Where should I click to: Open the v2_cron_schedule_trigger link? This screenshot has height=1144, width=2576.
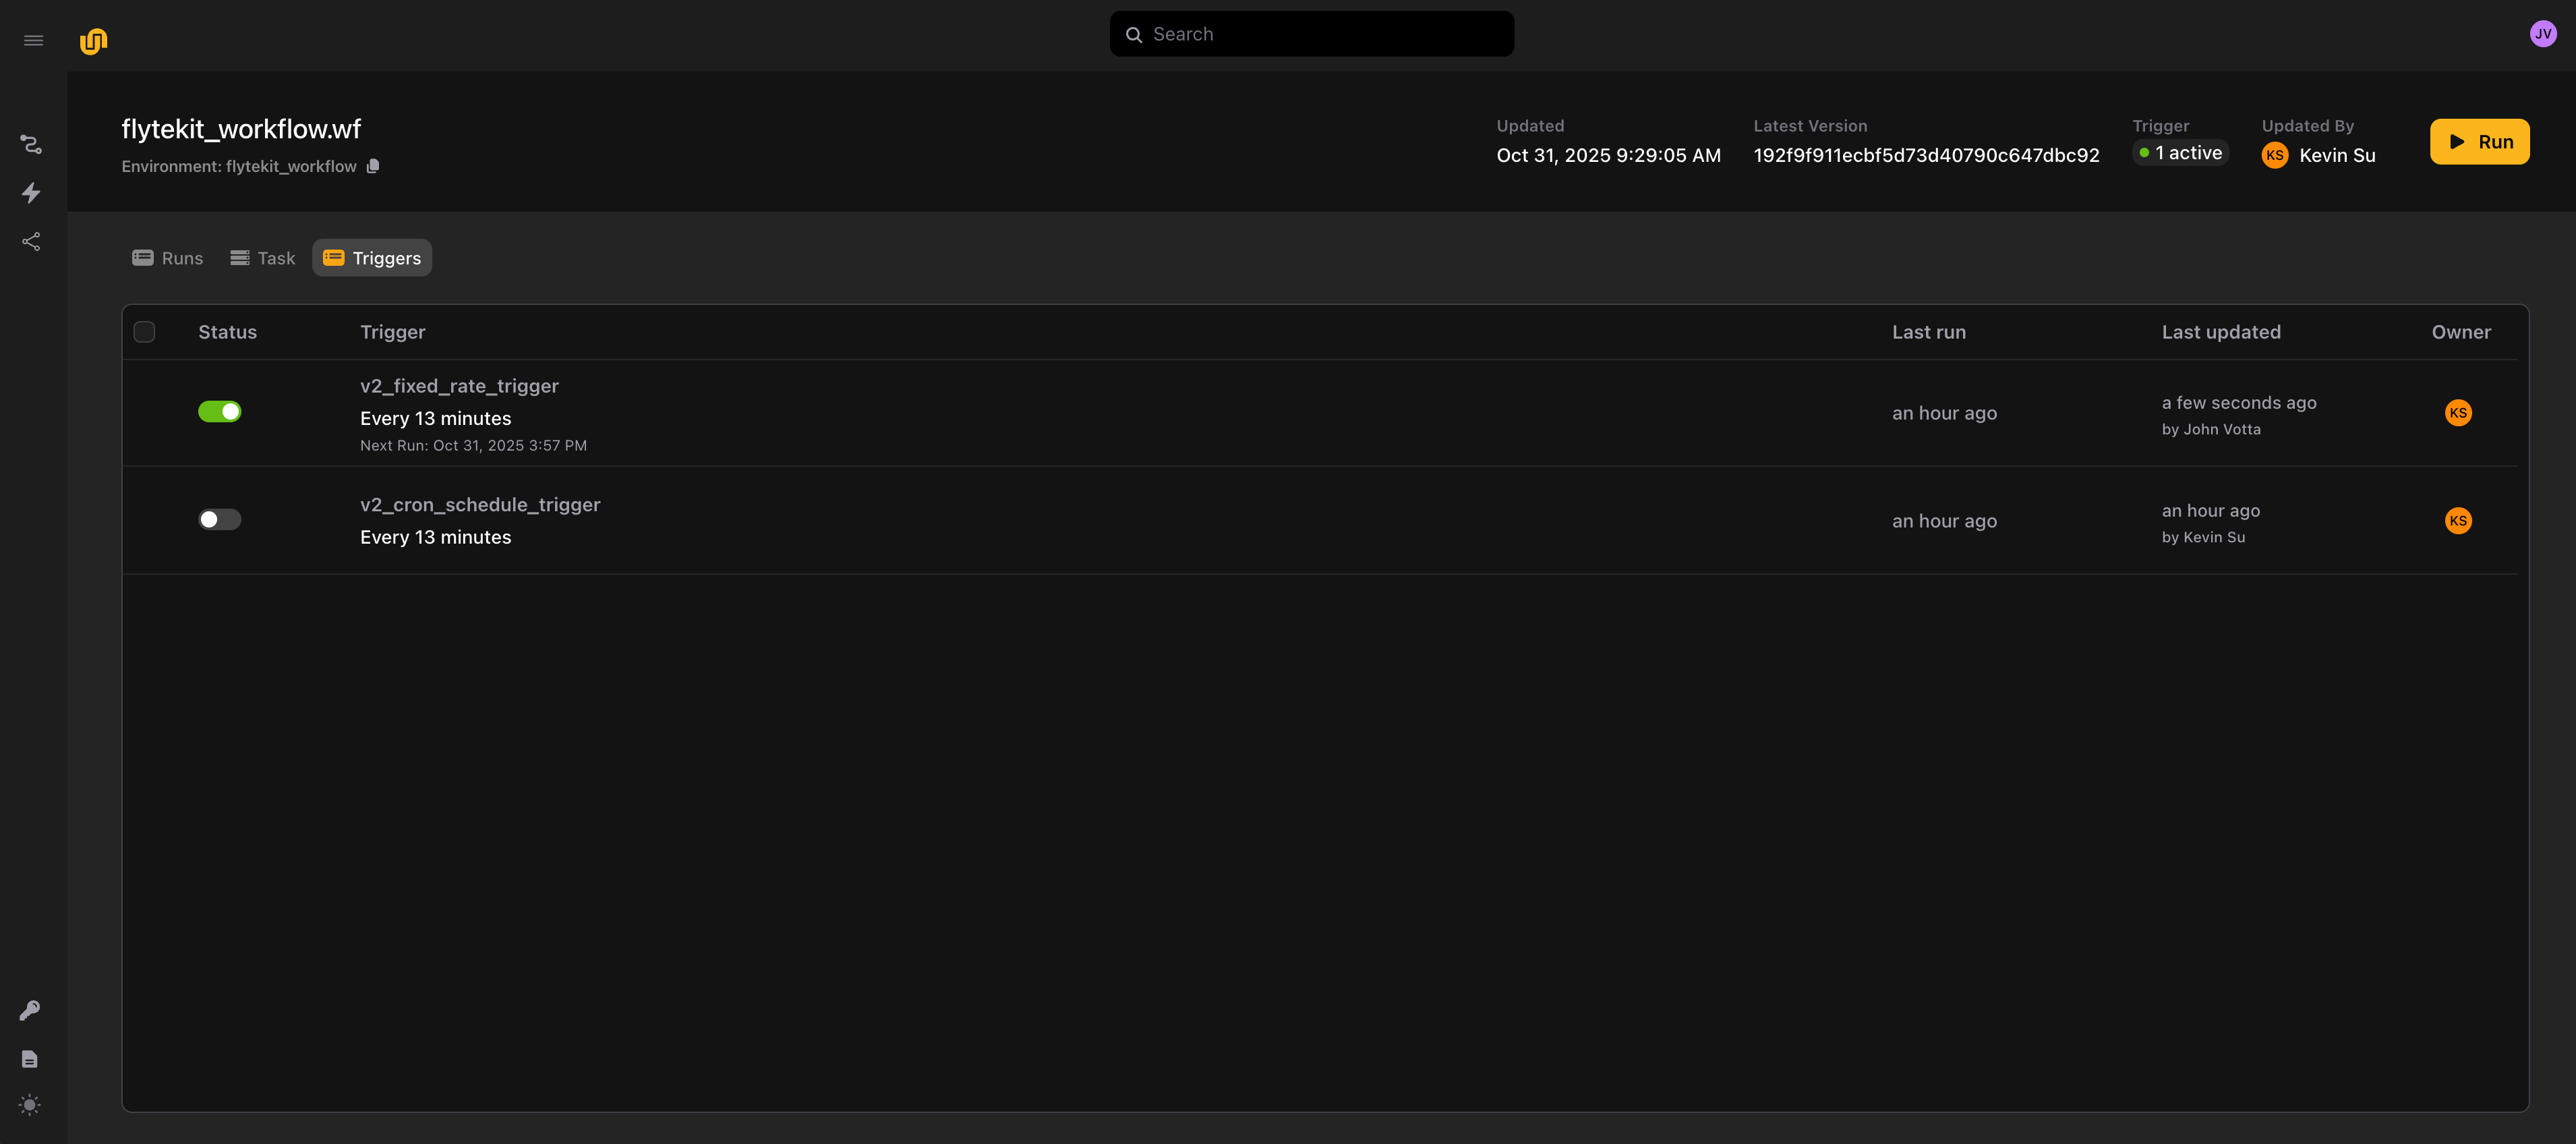tap(480, 505)
